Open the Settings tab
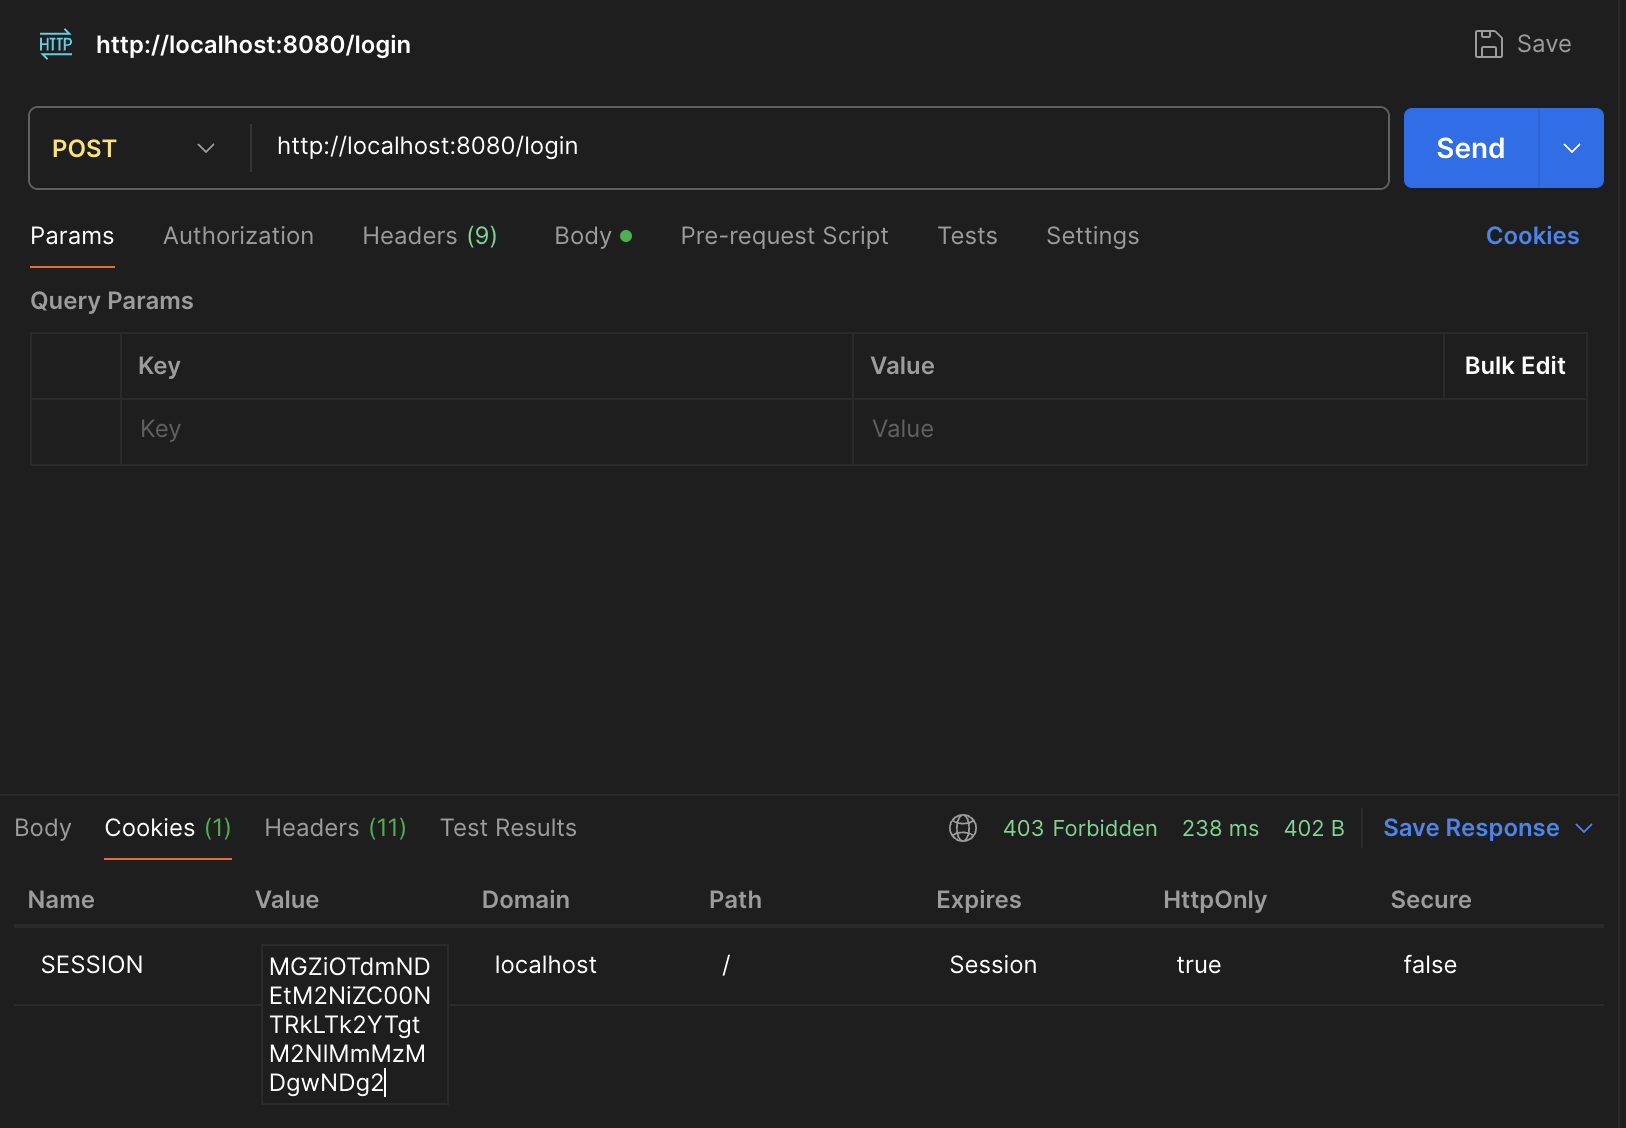 [x=1092, y=236]
